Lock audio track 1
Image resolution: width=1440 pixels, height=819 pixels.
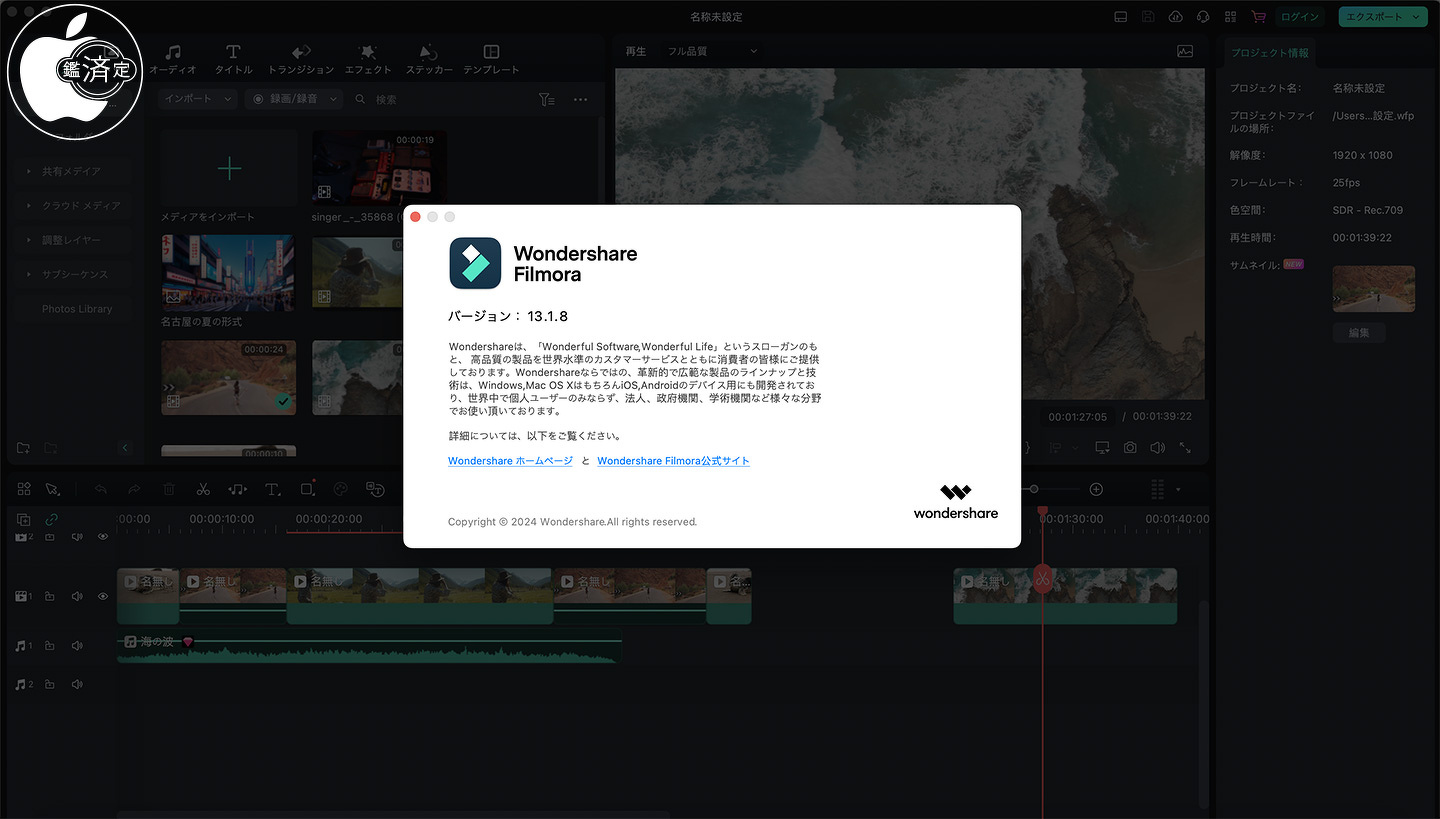50,646
